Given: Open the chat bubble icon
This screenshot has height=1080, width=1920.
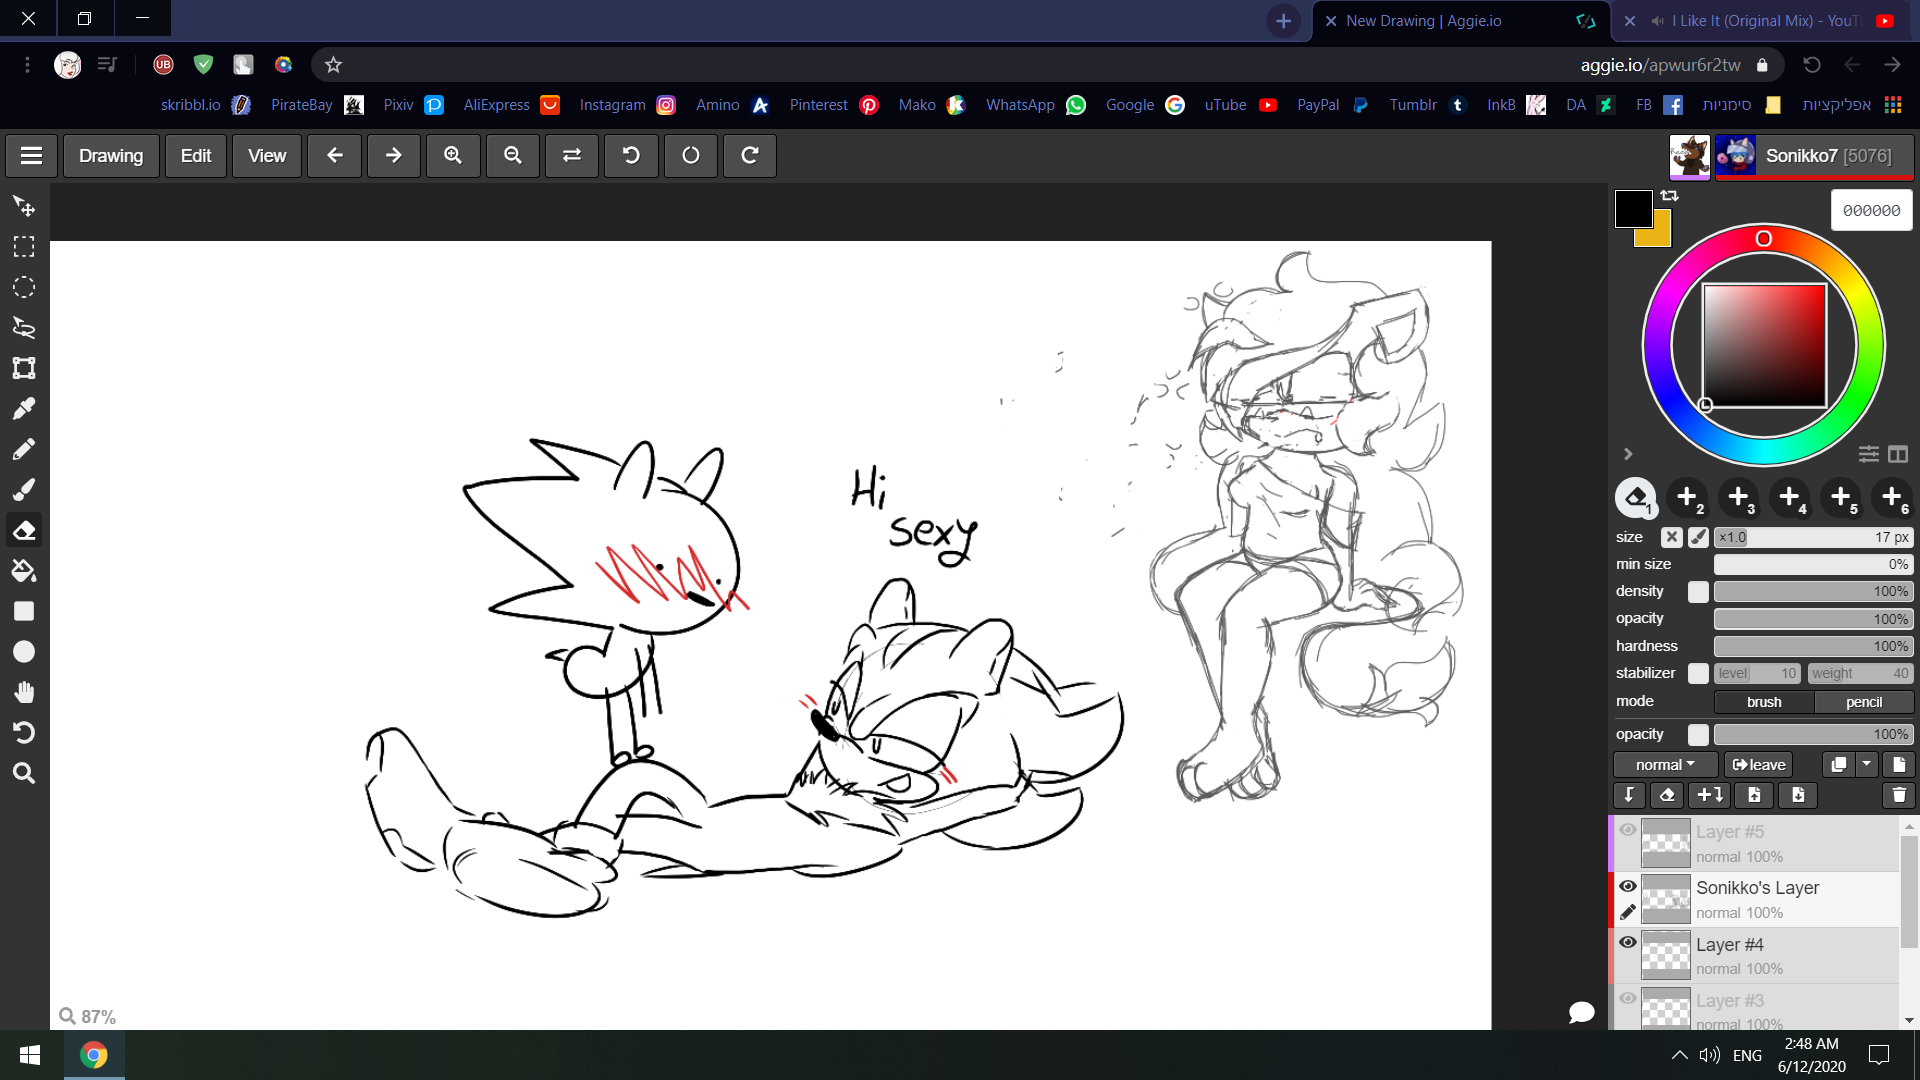Looking at the screenshot, I should tap(1581, 1013).
